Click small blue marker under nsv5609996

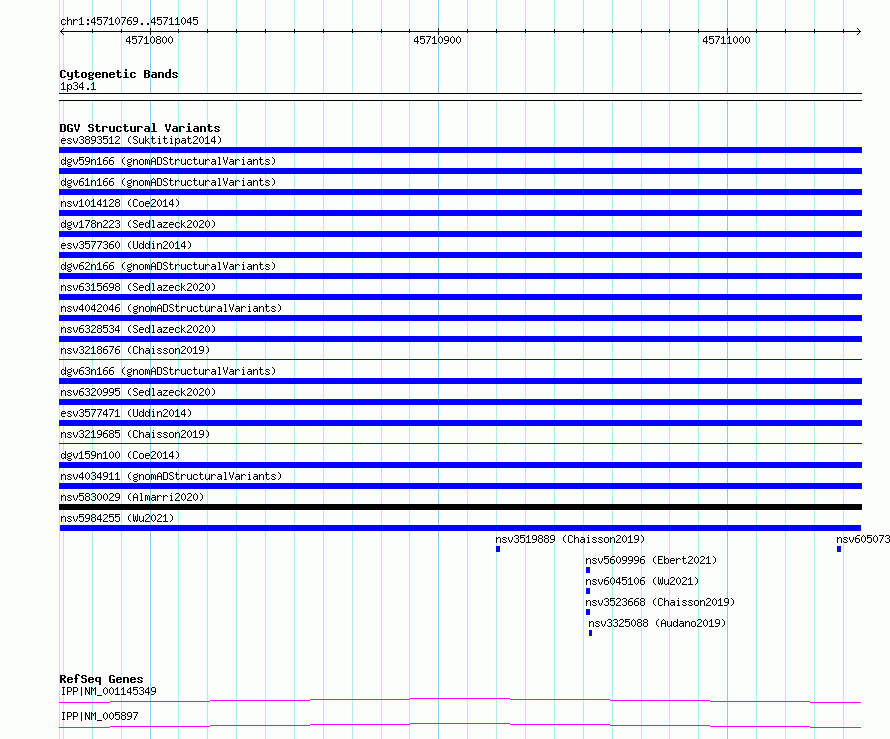588,570
